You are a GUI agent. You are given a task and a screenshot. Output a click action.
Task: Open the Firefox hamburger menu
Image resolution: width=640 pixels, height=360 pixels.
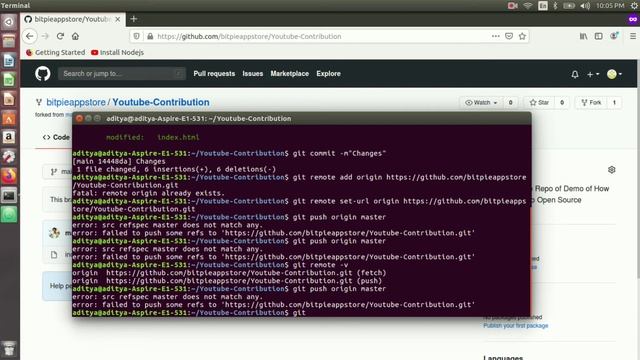[x=633, y=36]
